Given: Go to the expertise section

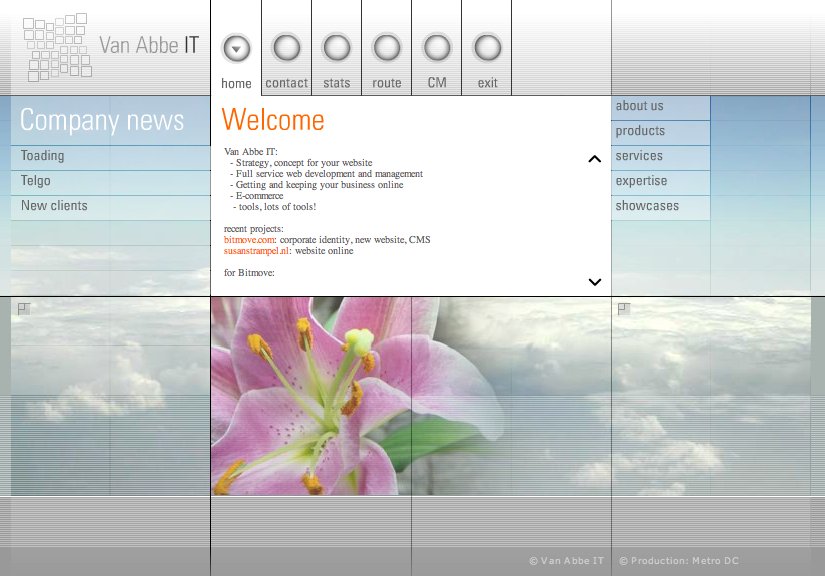Looking at the screenshot, I should click(642, 181).
